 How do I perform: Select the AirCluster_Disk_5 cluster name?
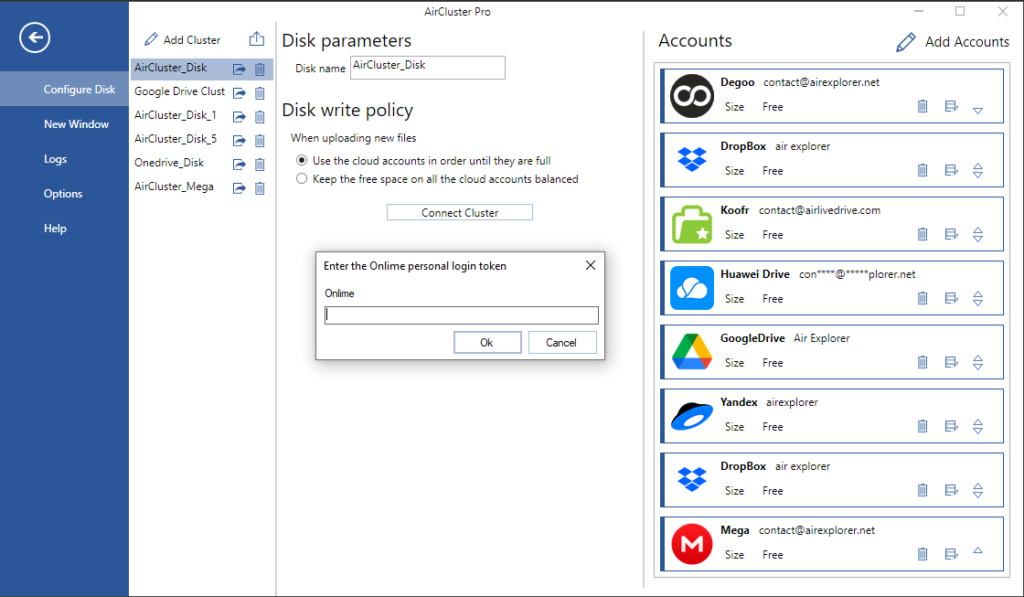[x=176, y=139]
